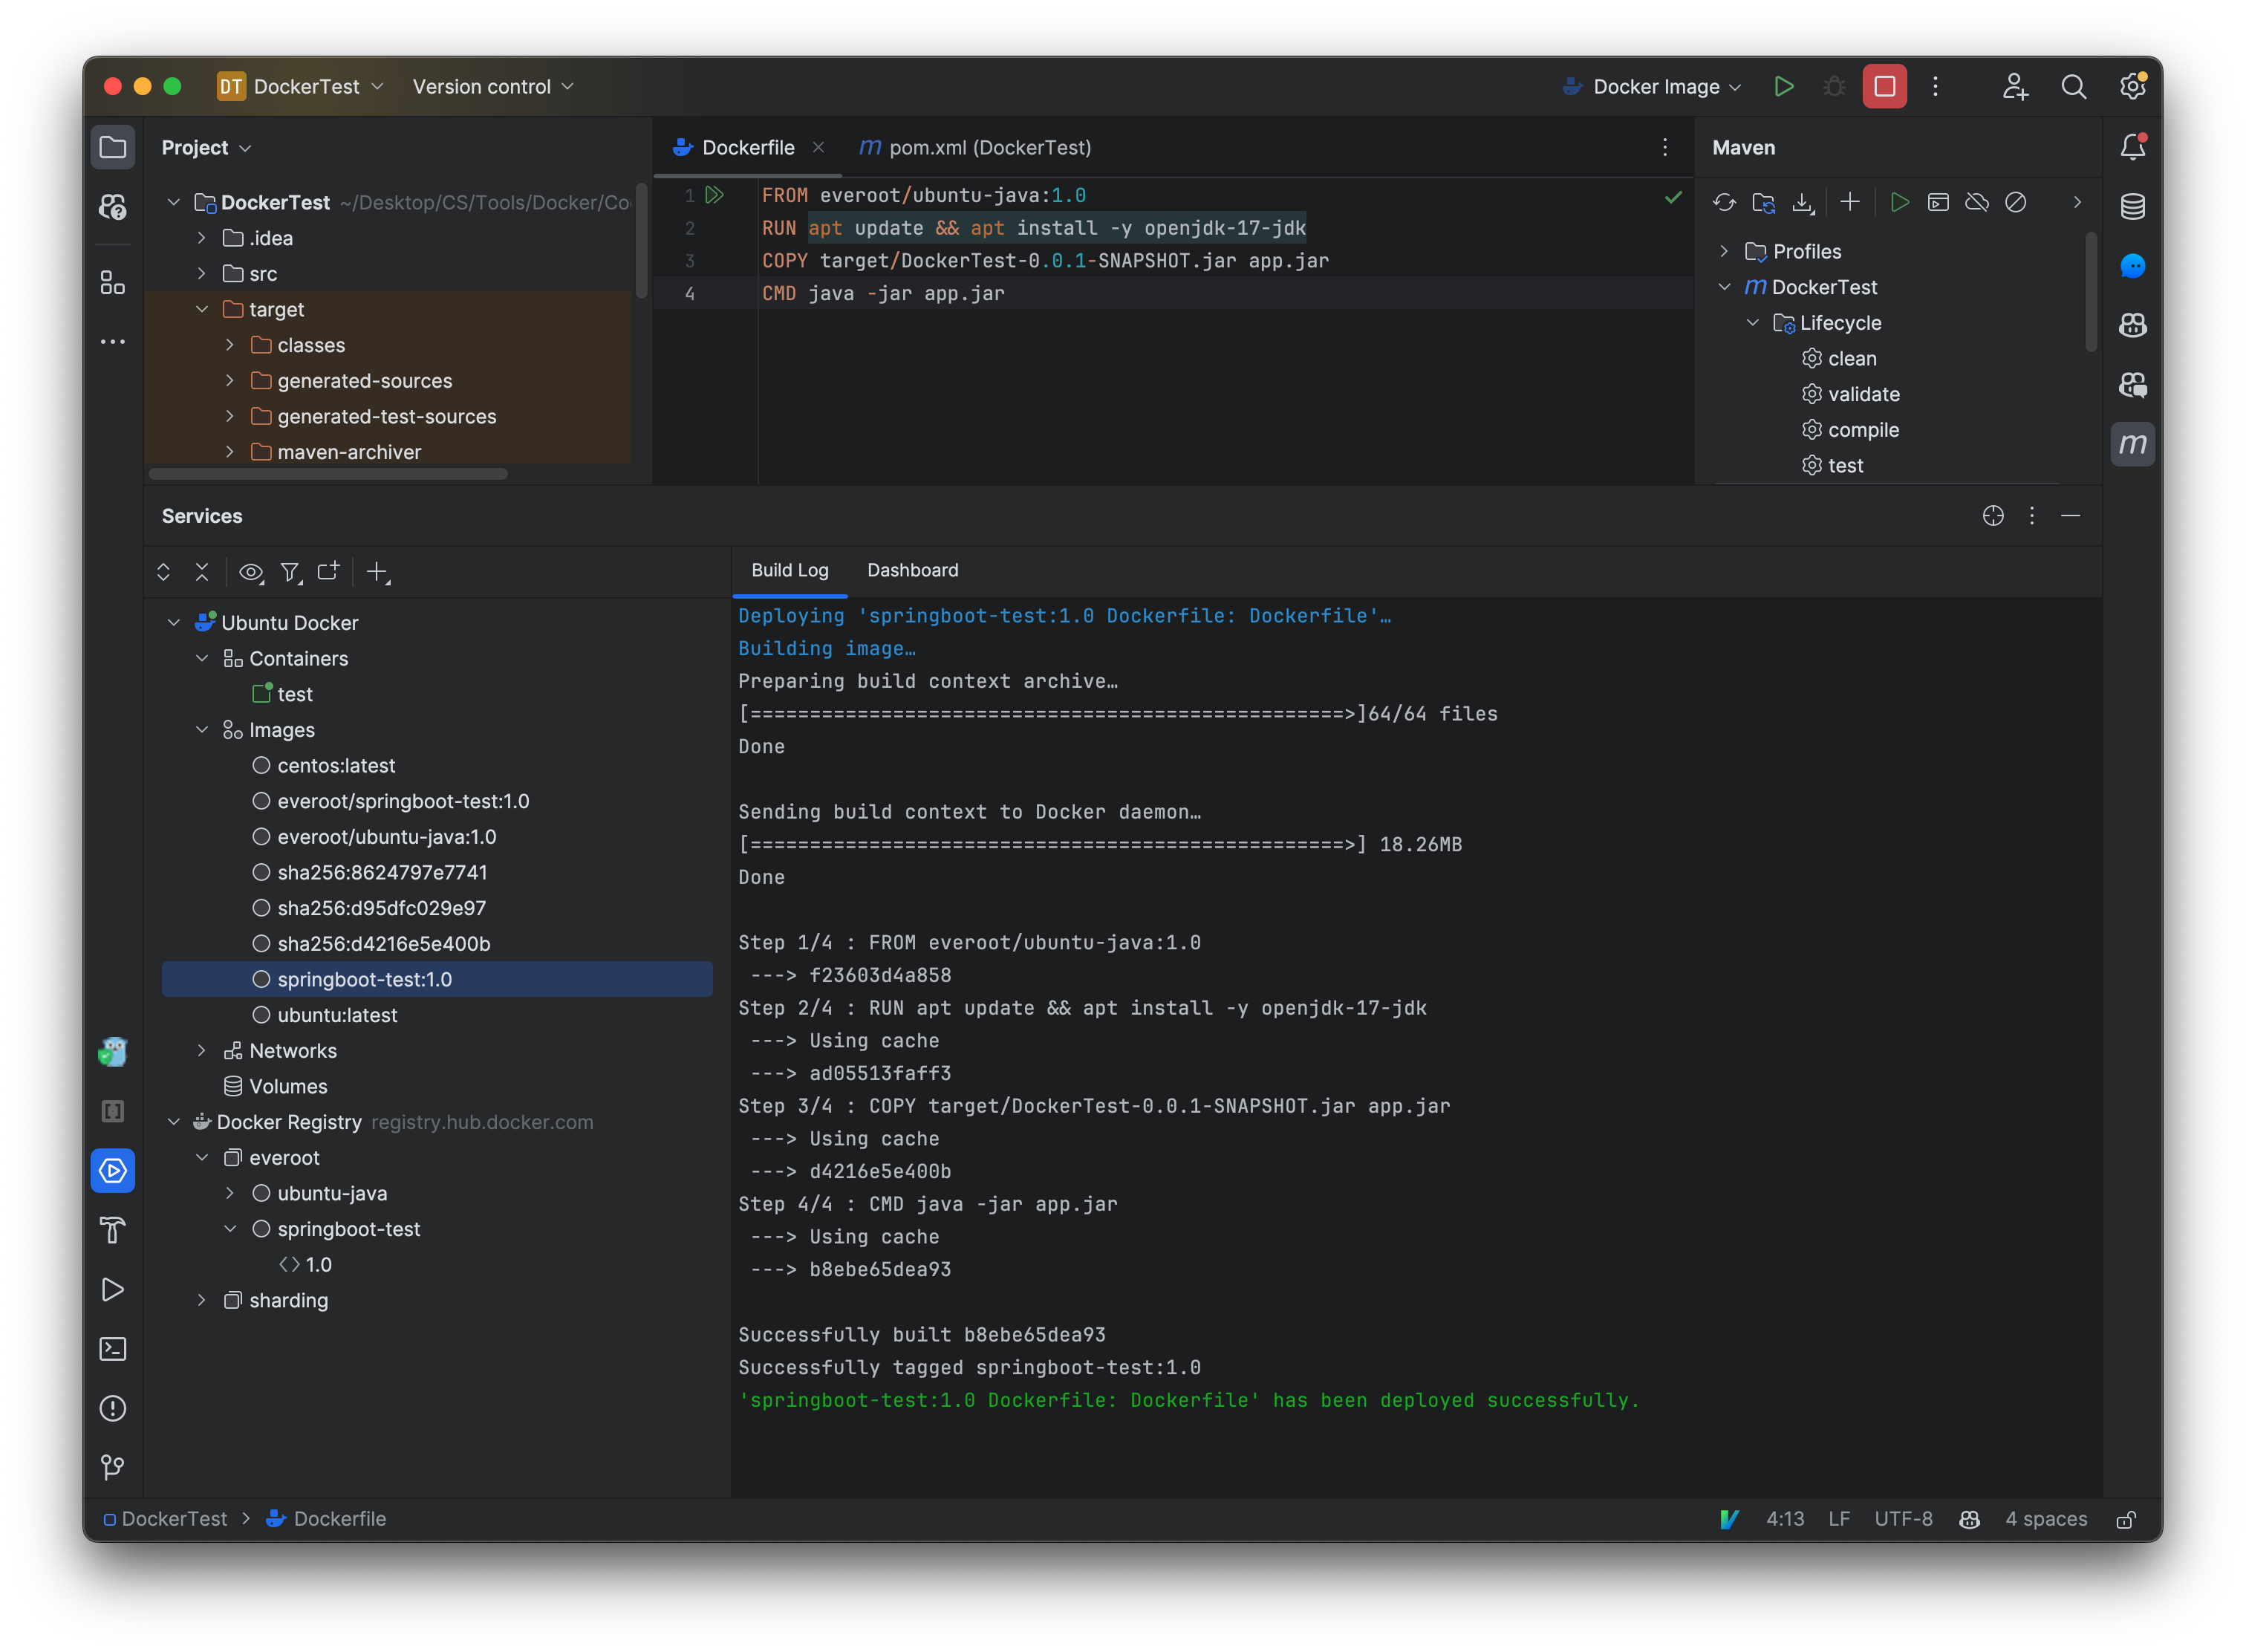
Task: Expand the sharding repository node
Action: tap(202, 1300)
